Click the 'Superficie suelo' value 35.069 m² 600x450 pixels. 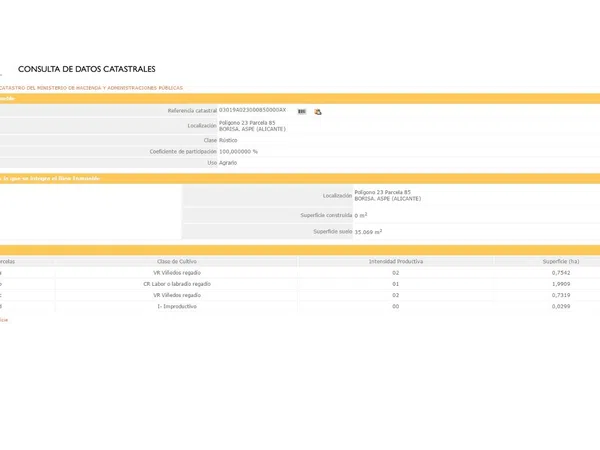pyautogui.click(x=369, y=231)
